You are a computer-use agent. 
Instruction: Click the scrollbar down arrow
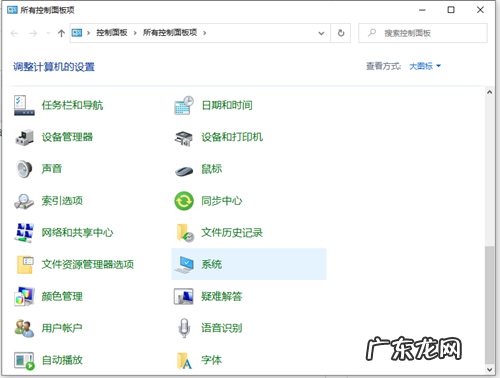[x=489, y=369]
